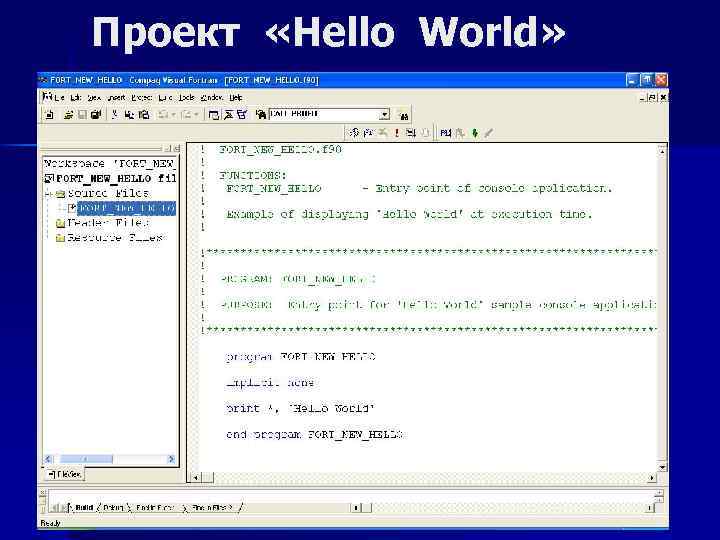Click the Cut scissors icon
720x540 pixels.
[x=115, y=115]
